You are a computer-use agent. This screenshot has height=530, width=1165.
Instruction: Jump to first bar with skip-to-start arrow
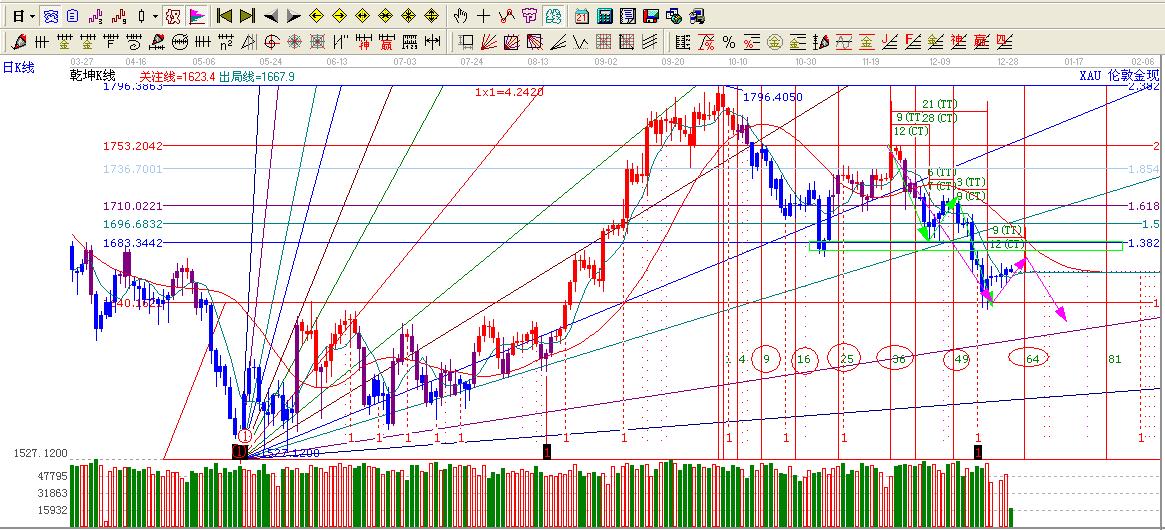[x=224, y=16]
